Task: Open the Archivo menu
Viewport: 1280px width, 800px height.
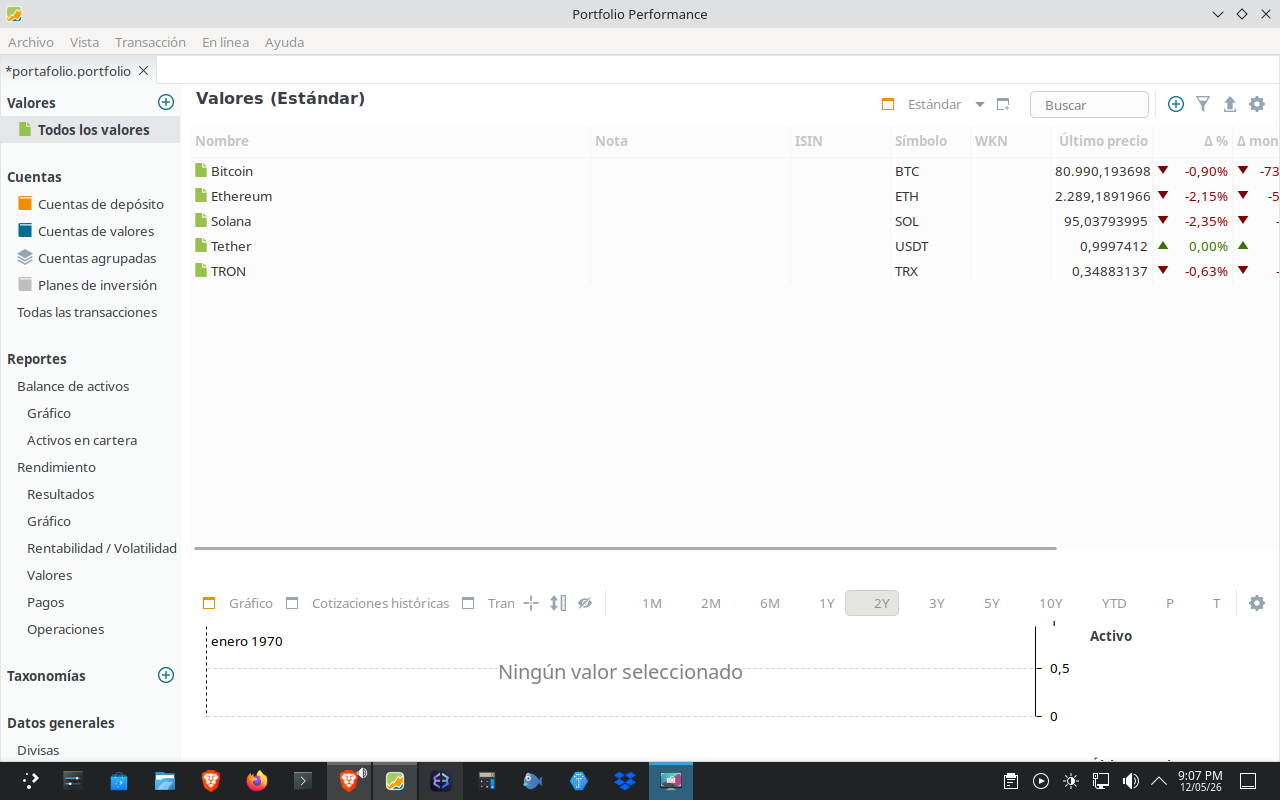Action: click(31, 42)
